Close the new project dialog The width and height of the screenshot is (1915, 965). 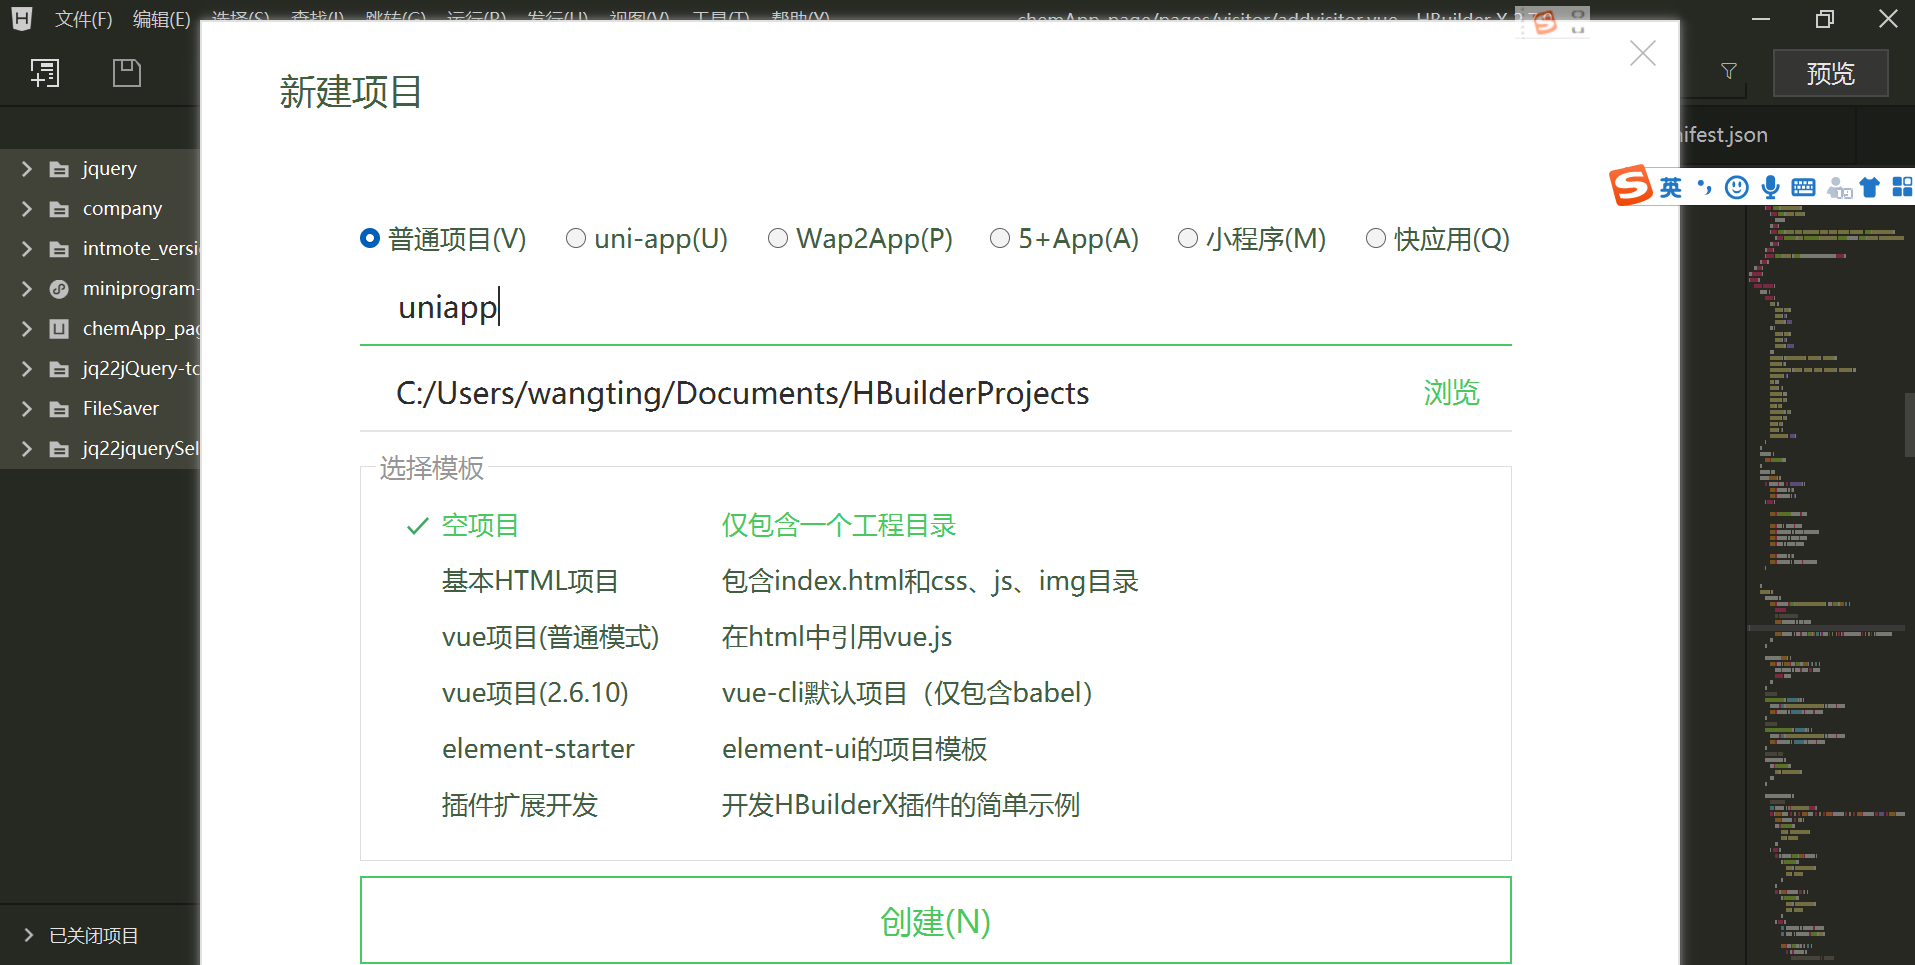pyautogui.click(x=1643, y=53)
